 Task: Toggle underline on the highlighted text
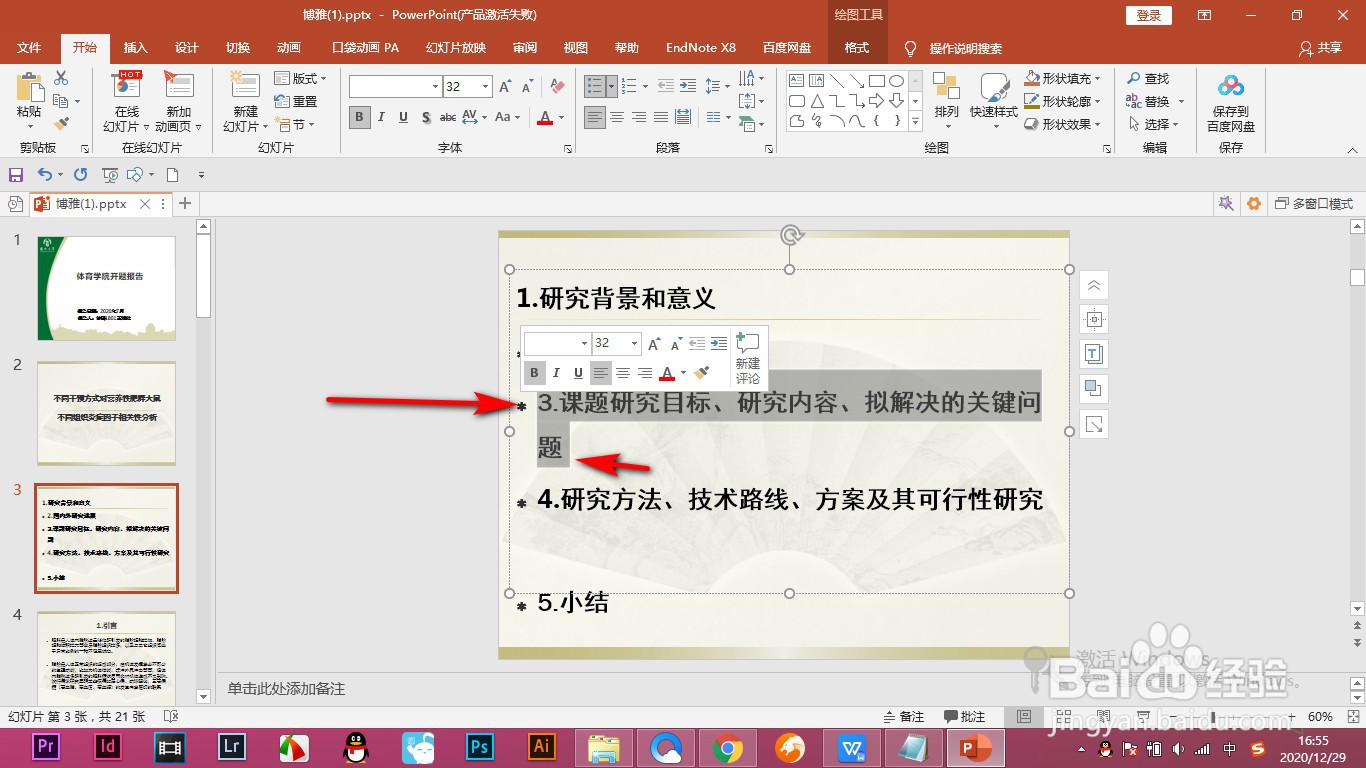click(578, 373)
